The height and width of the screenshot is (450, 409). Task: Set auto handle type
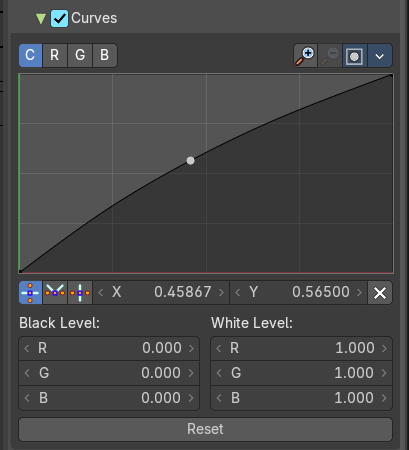tap(30, 293)
